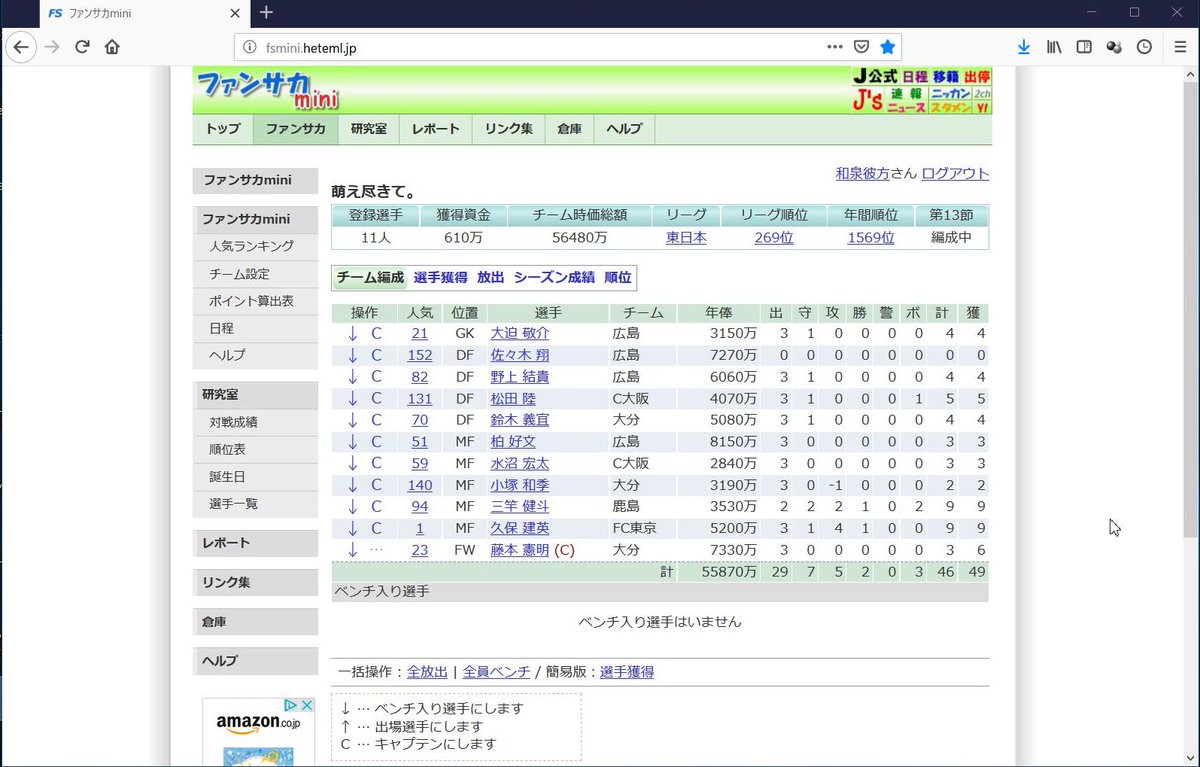
Task: Open ヘルプ in the site menu
Action: point(625,129)
